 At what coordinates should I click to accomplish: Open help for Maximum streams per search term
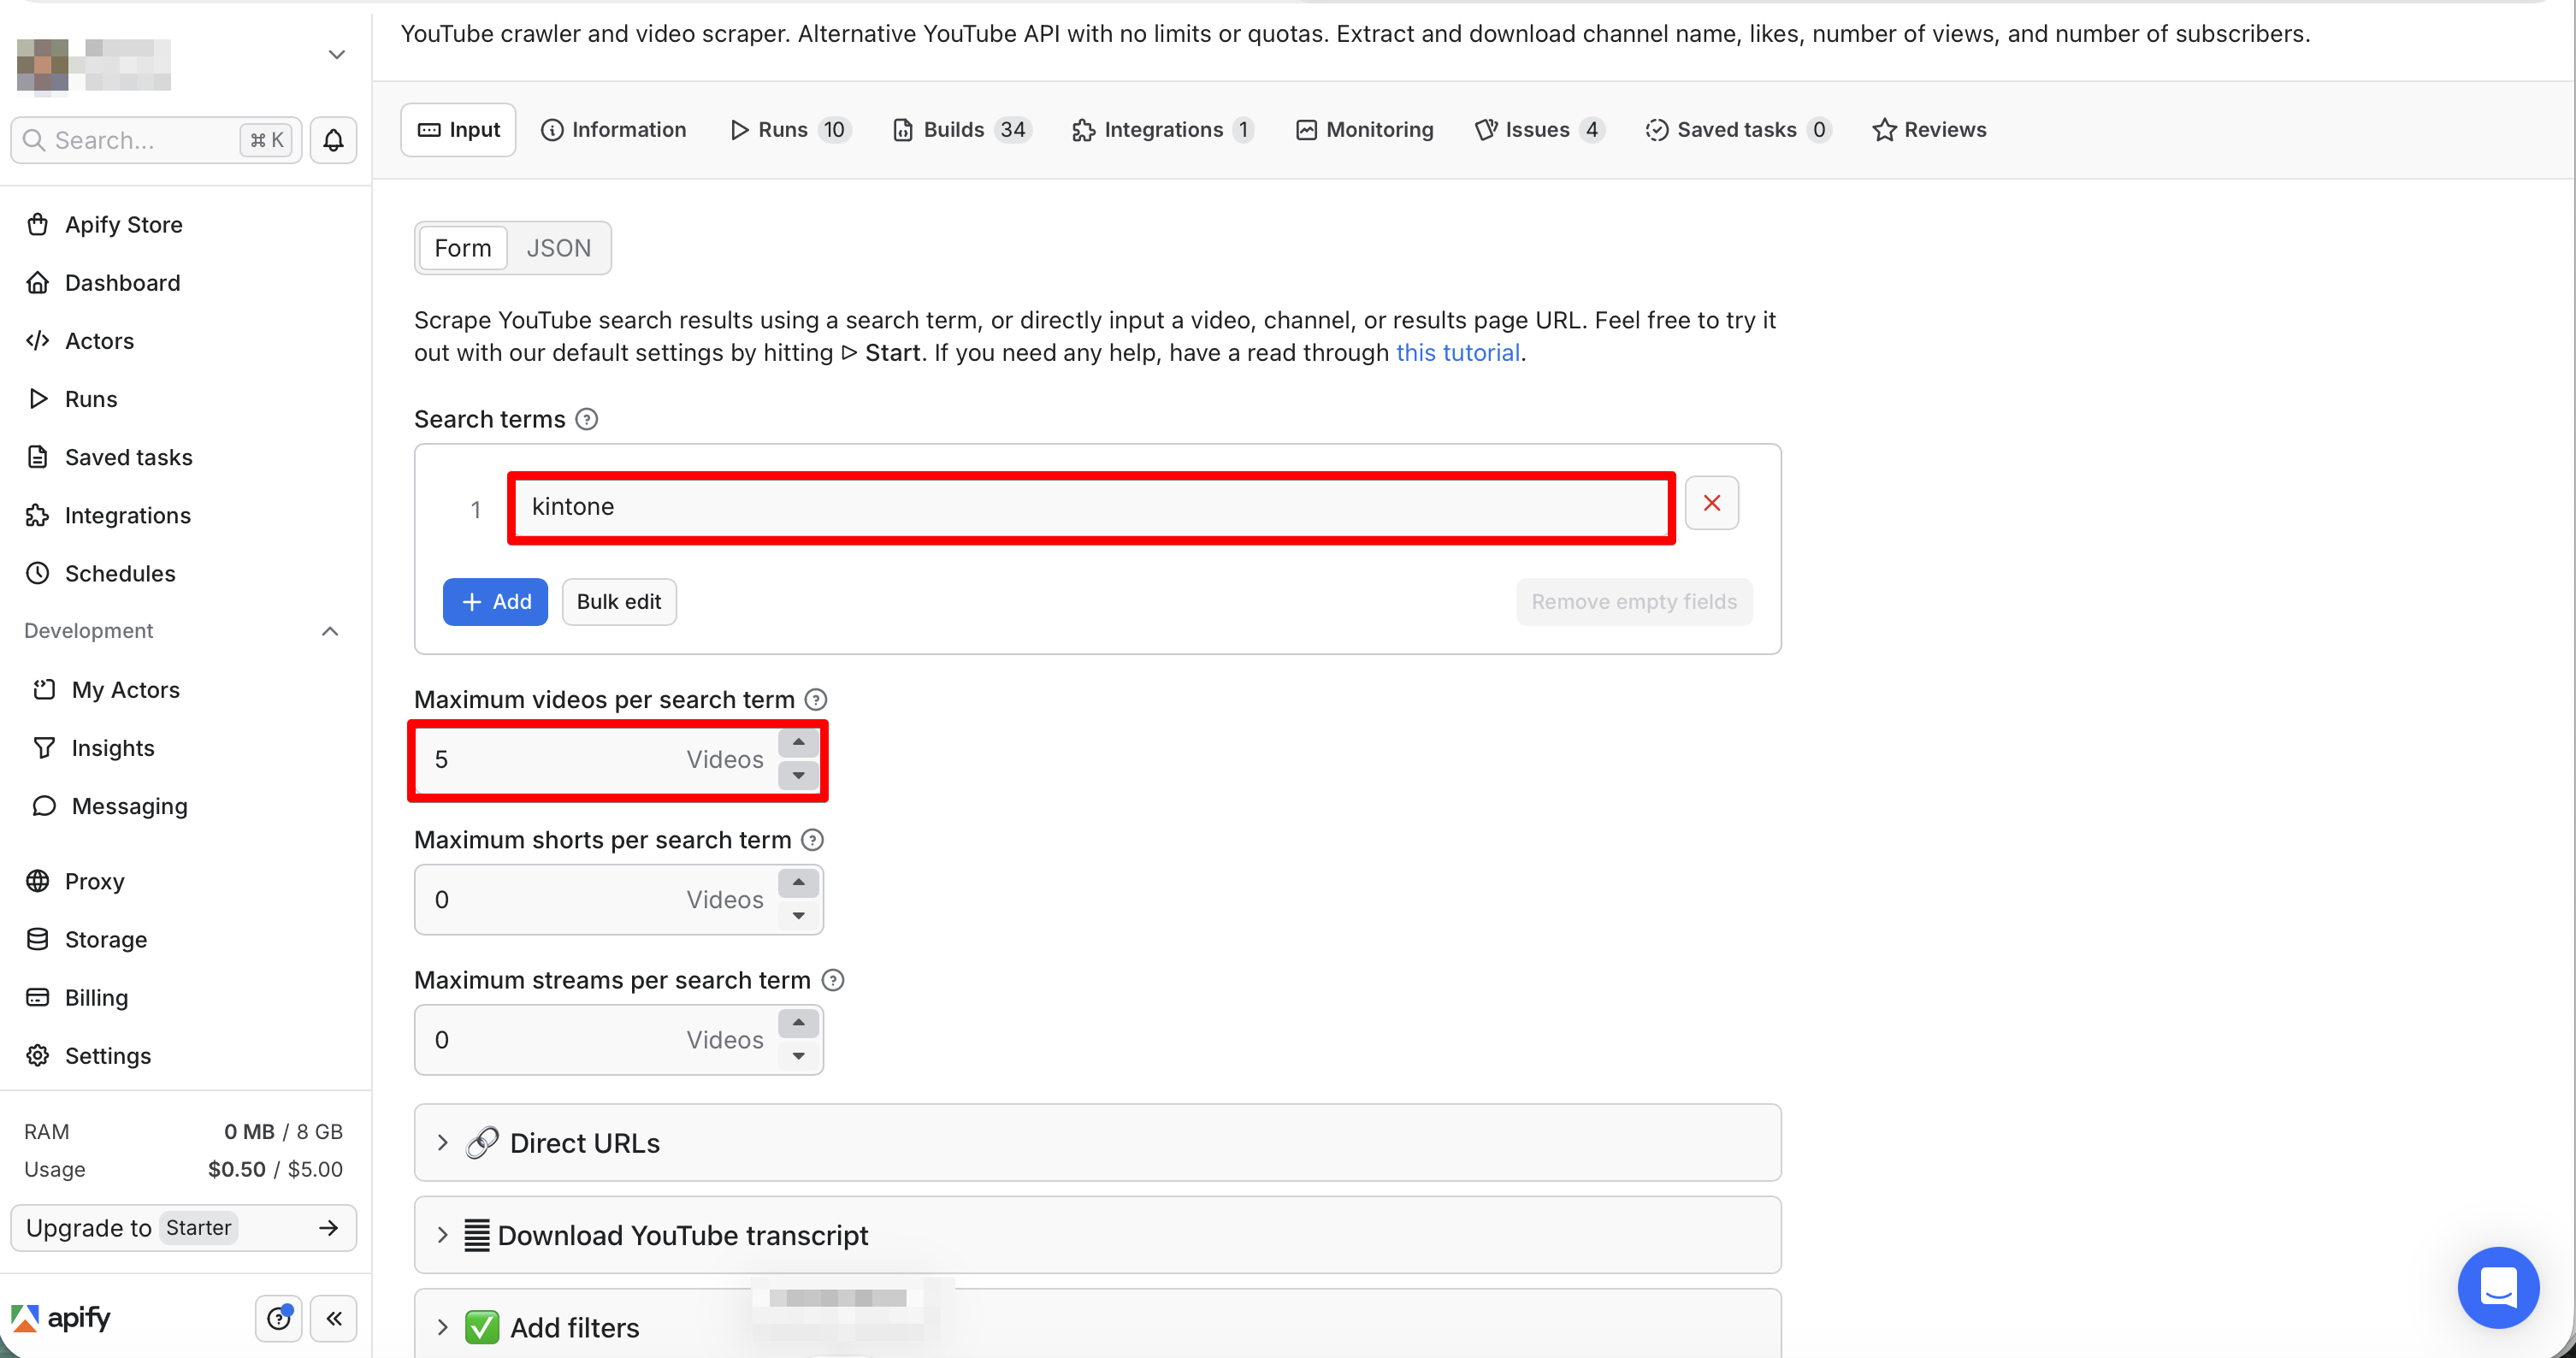[832, 980]
